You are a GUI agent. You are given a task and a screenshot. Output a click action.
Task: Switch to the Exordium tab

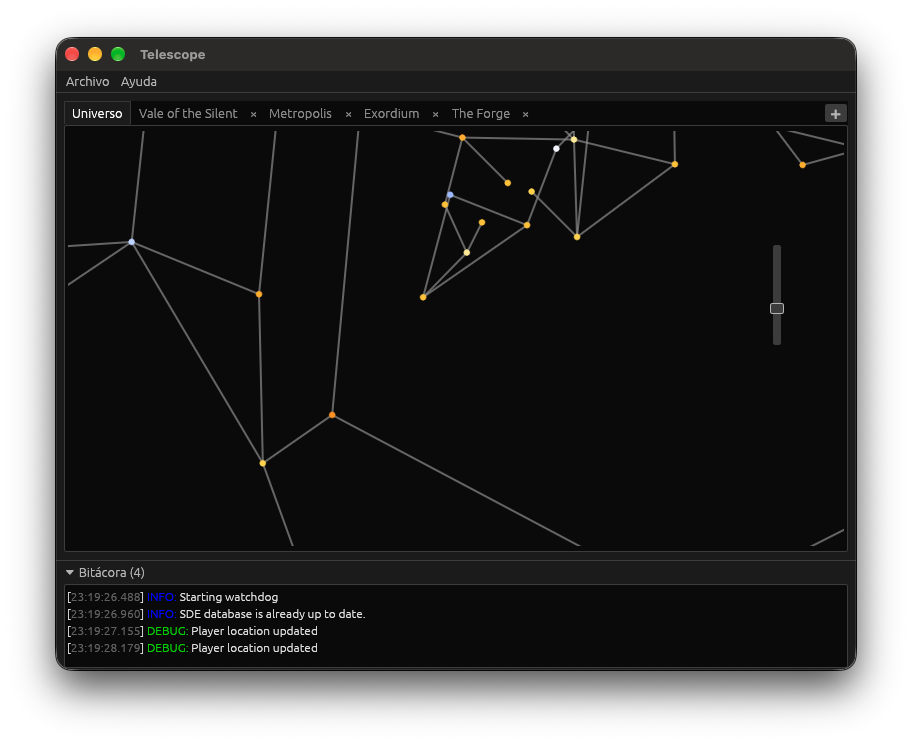coord(391,113)
